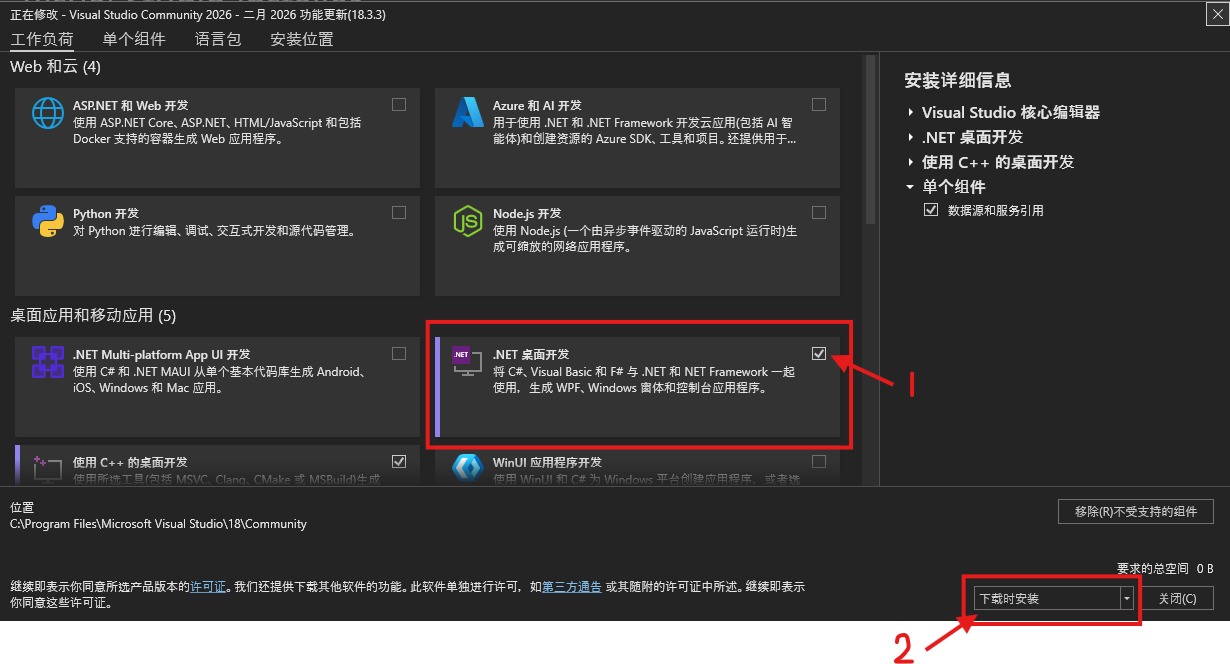Screen dimensions: 1230x664
Task: Click the Node.js development logo icon
Action: tap(467, 221)
